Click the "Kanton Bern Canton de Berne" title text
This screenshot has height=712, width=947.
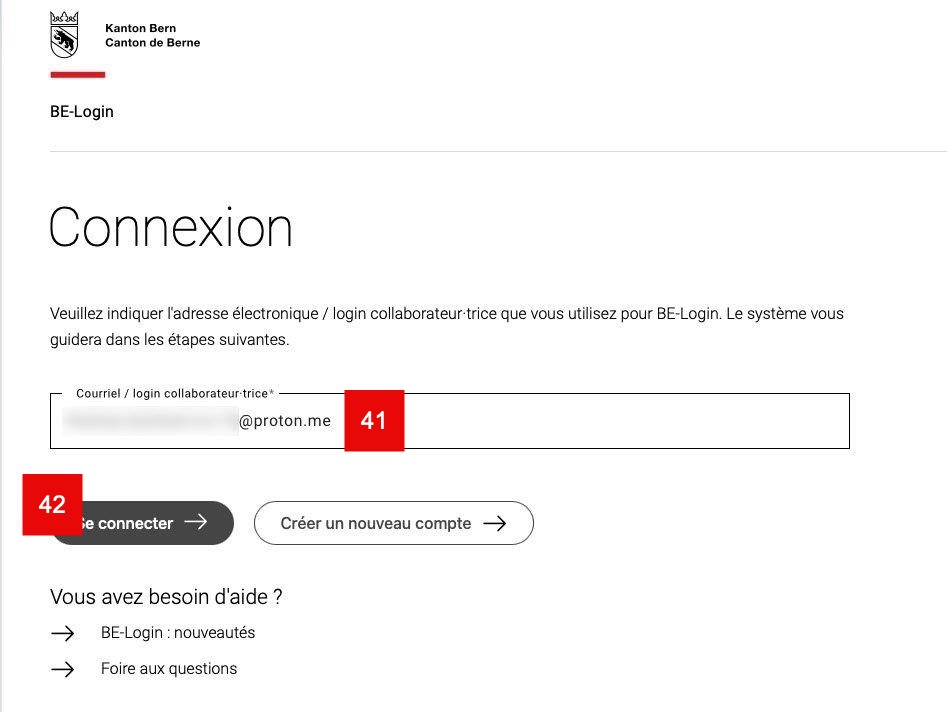click(152, 36)
